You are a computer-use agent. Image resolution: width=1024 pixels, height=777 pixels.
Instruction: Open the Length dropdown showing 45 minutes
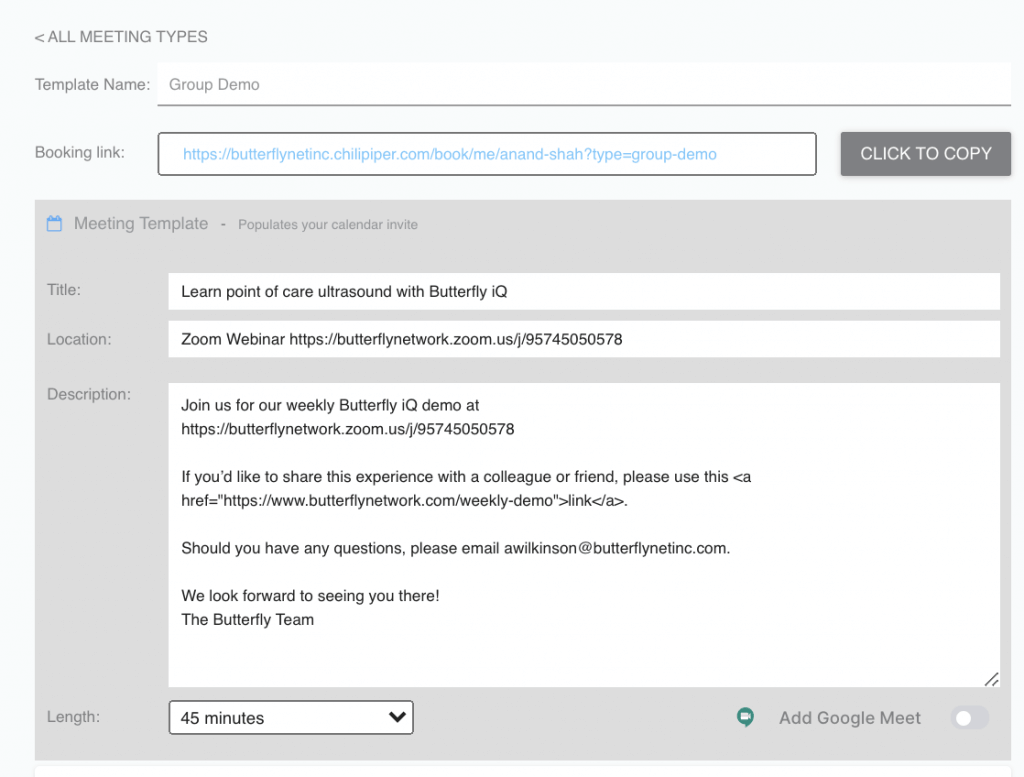click(291, 718)
